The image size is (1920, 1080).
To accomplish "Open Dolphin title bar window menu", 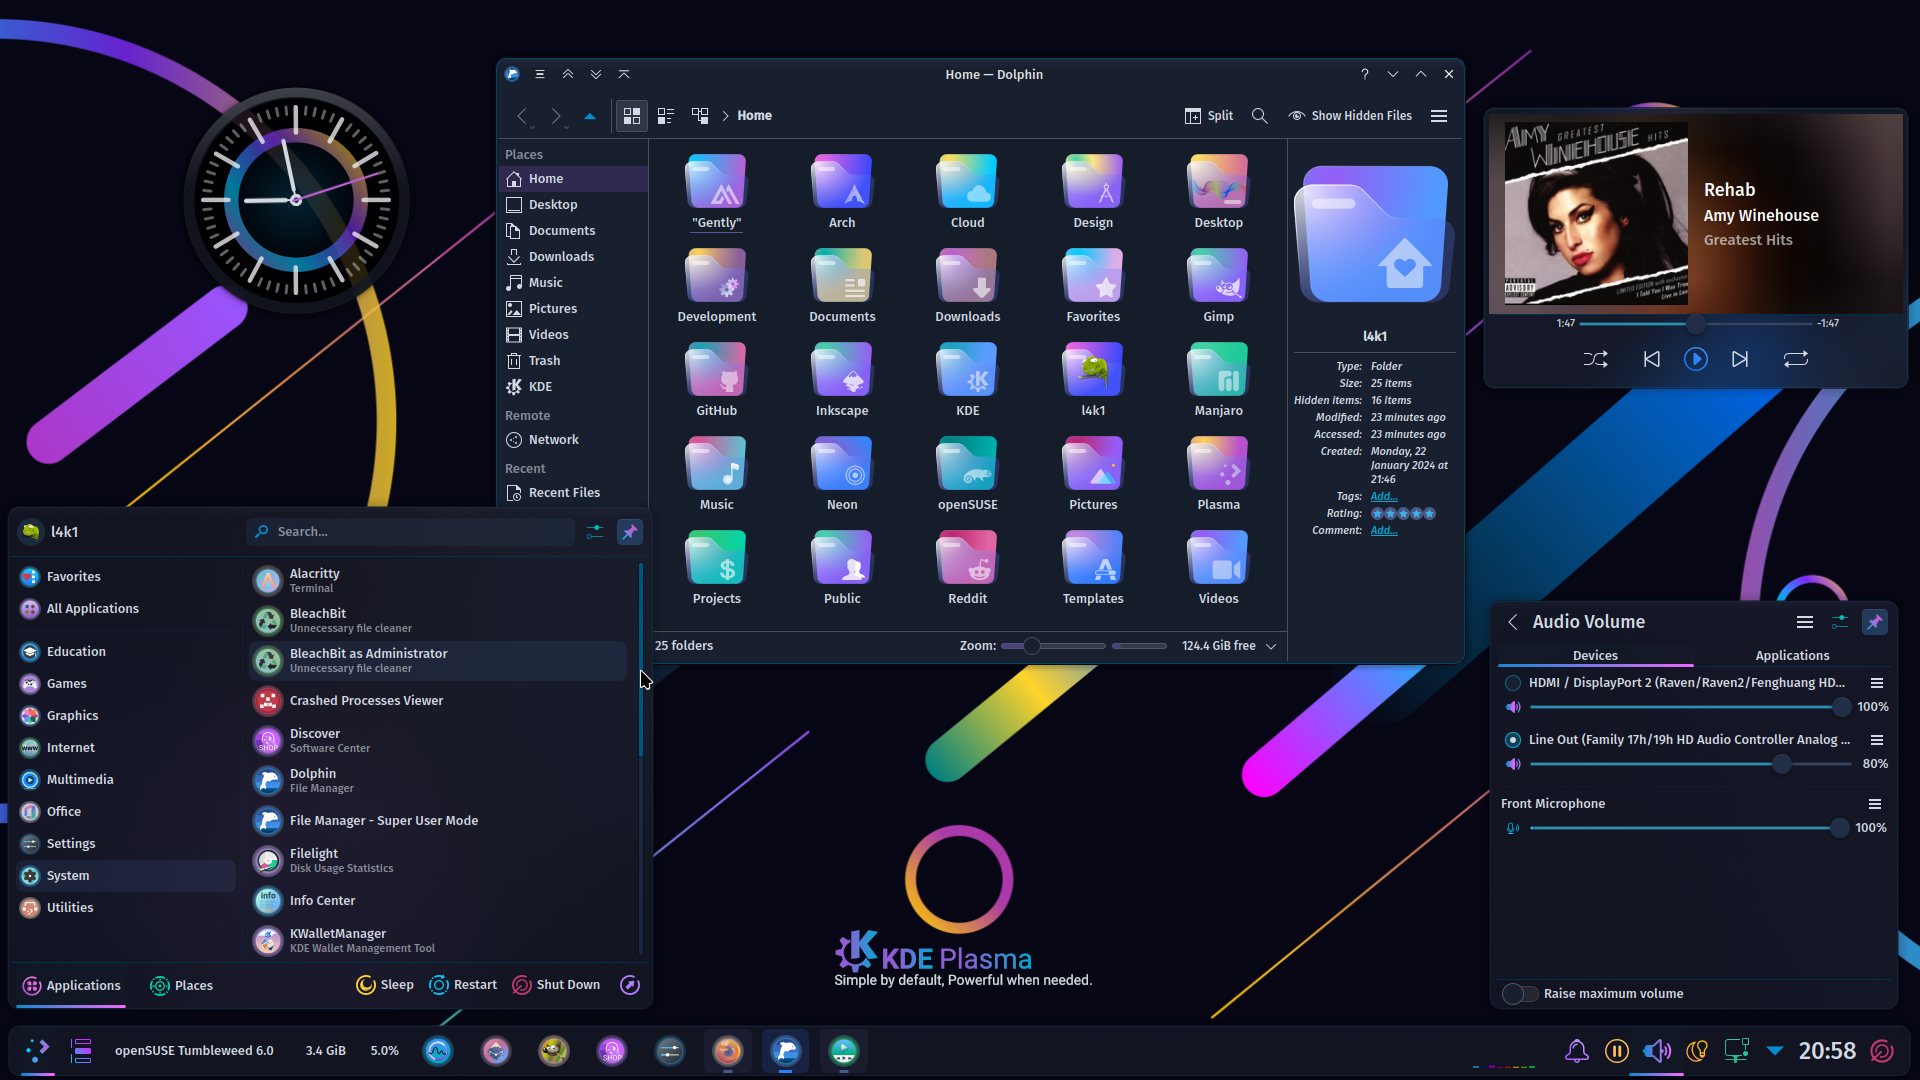I will (x=540, y=74).
